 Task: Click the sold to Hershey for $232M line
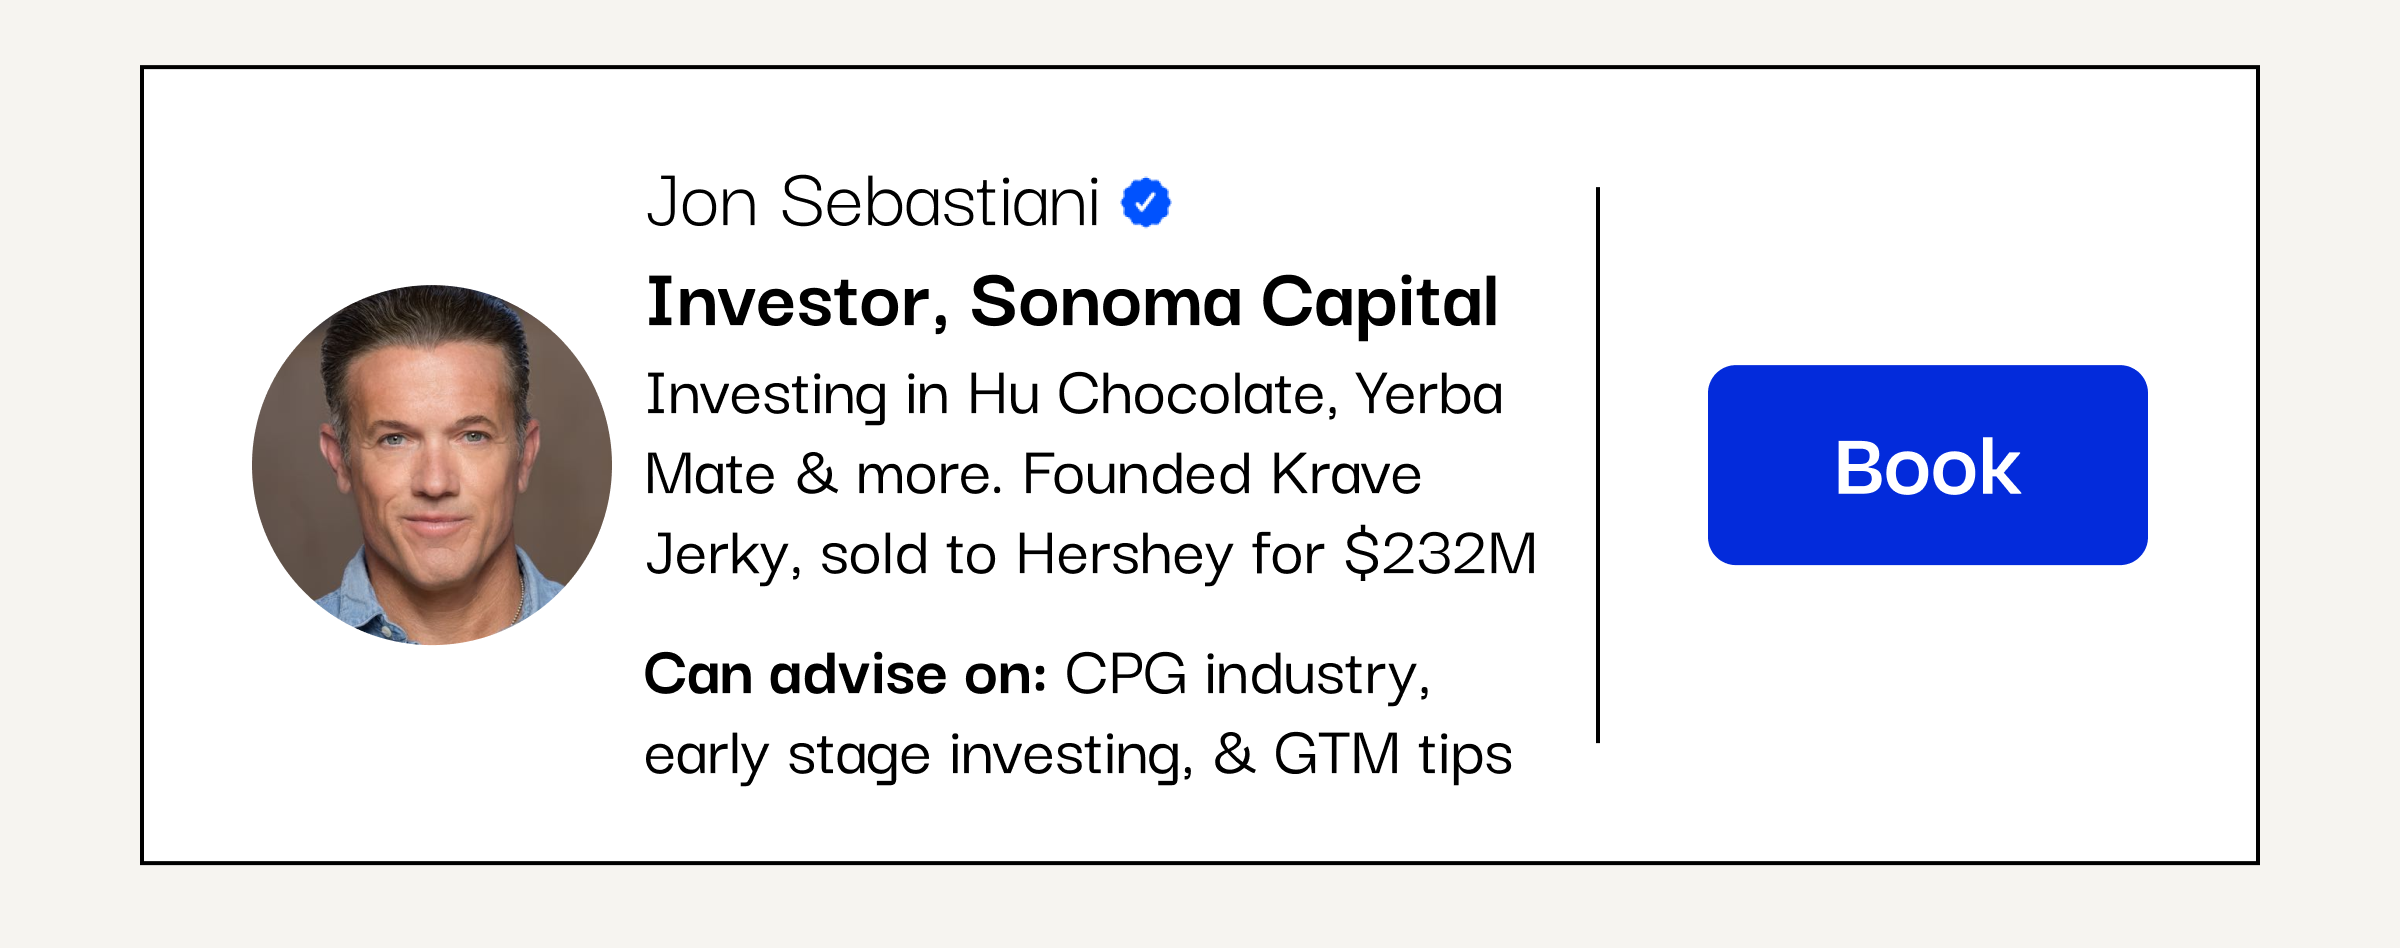(x=1178, y=555)
